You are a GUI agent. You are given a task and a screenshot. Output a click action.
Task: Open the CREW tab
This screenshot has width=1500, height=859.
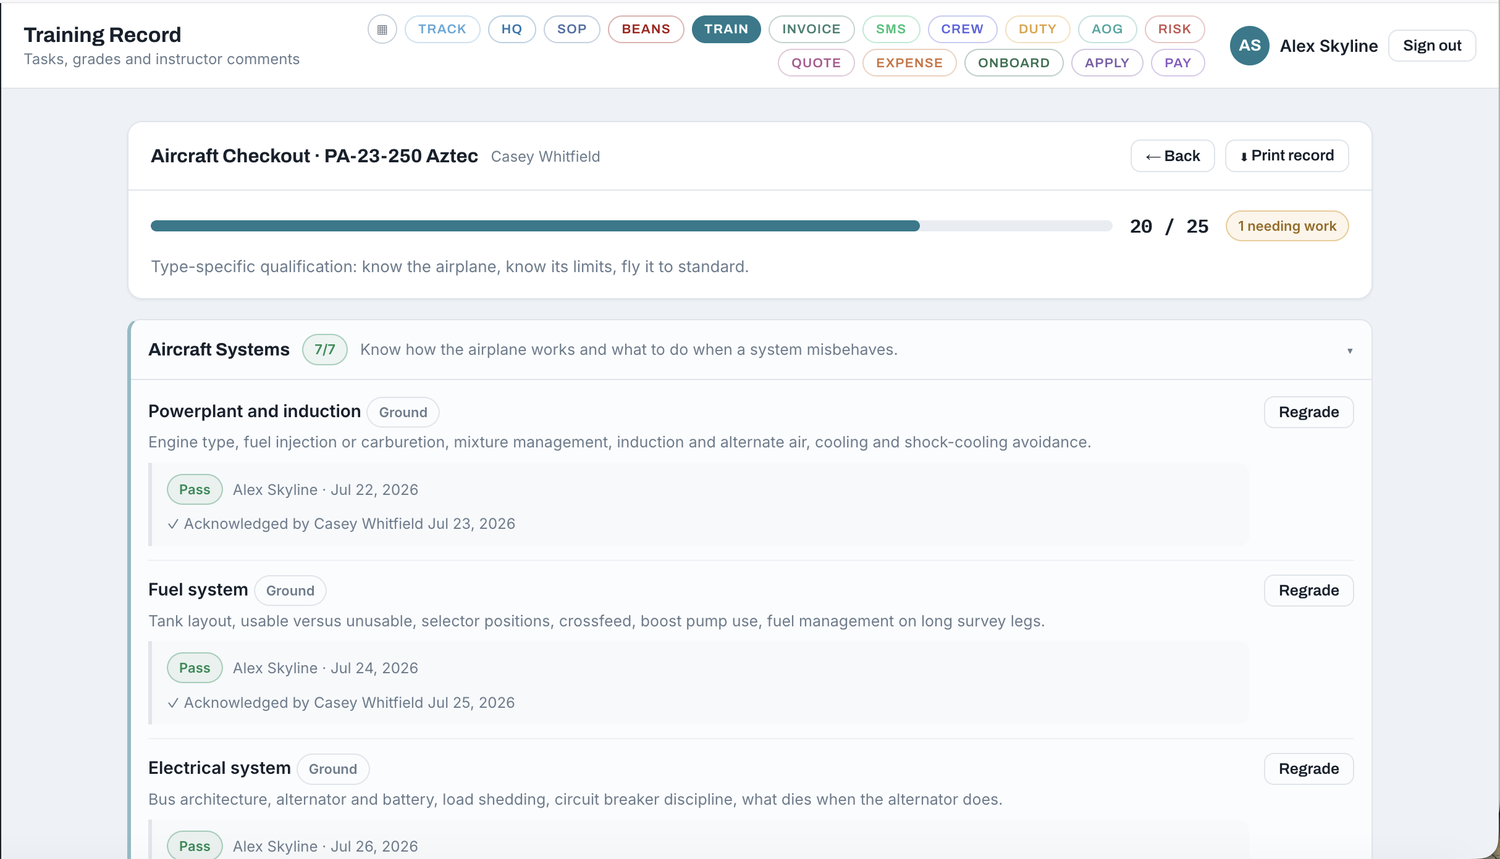click(962, 29)
